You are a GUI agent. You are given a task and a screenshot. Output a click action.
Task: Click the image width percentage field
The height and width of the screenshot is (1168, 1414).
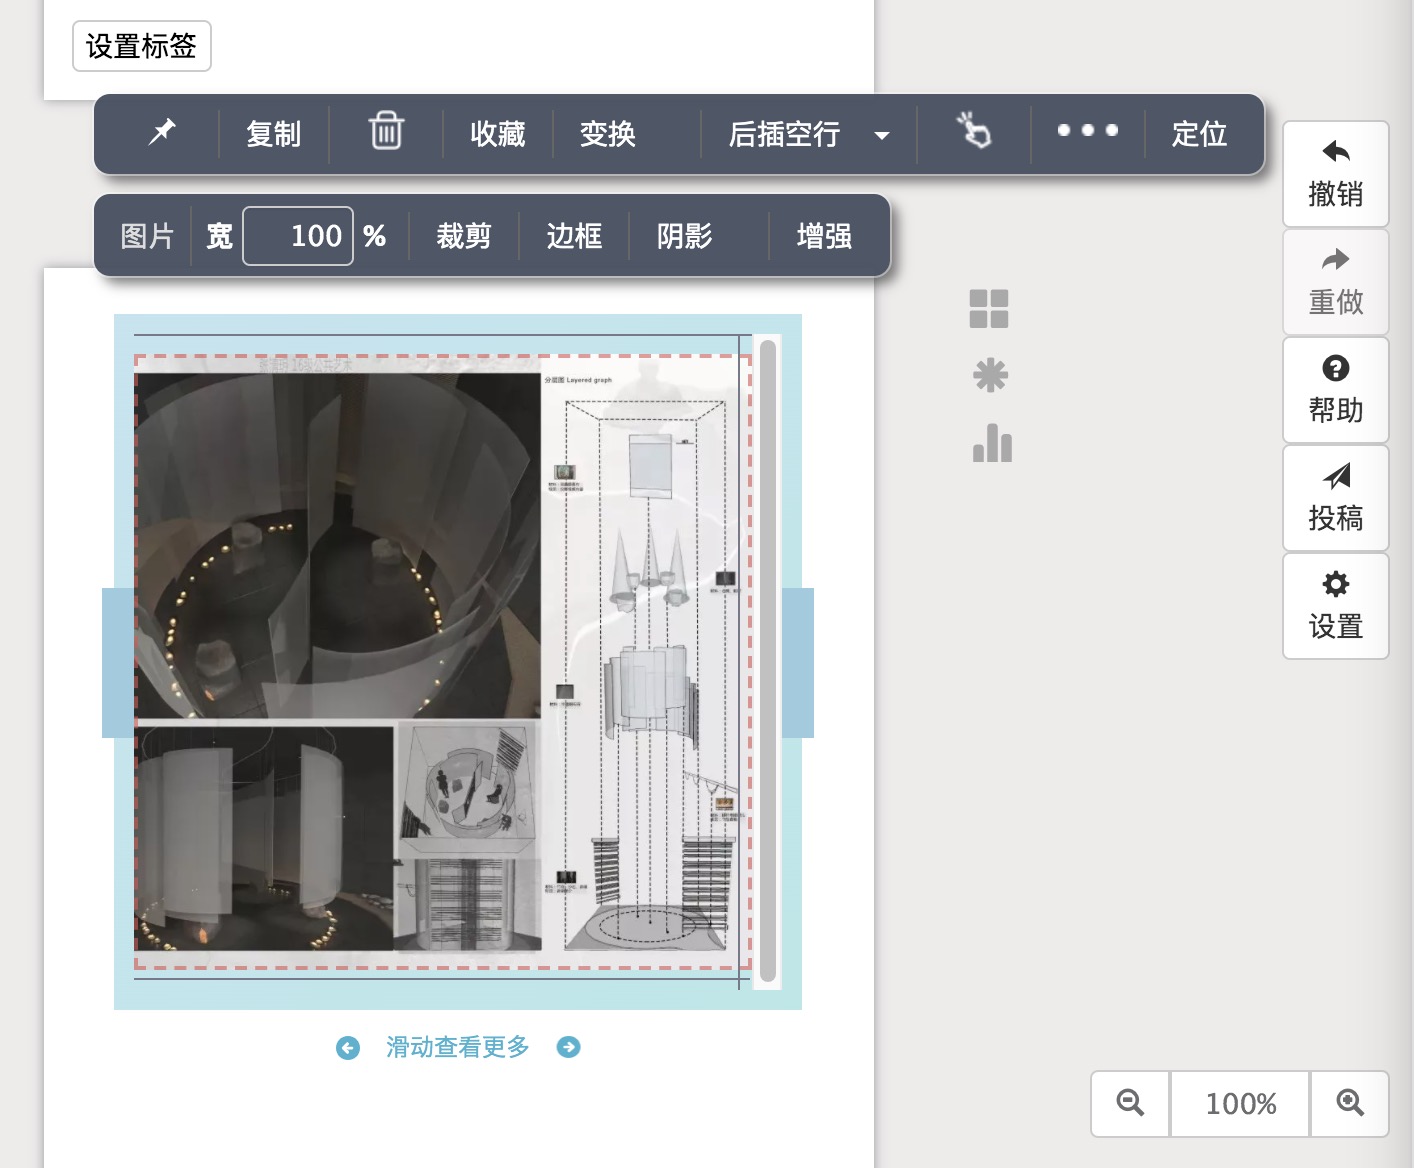pyautogui.click(x=298, y=236)
